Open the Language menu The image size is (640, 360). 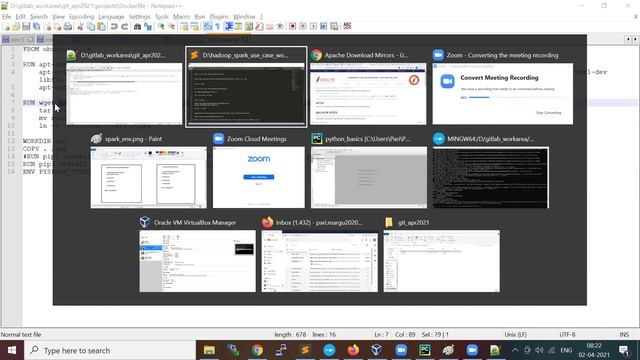tap(111, 17)
